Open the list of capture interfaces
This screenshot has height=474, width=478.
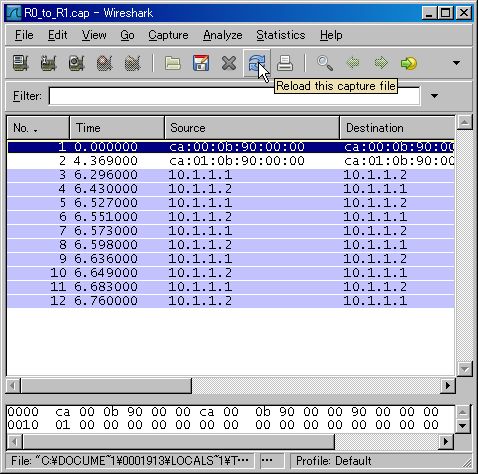[x=20, y=63]
